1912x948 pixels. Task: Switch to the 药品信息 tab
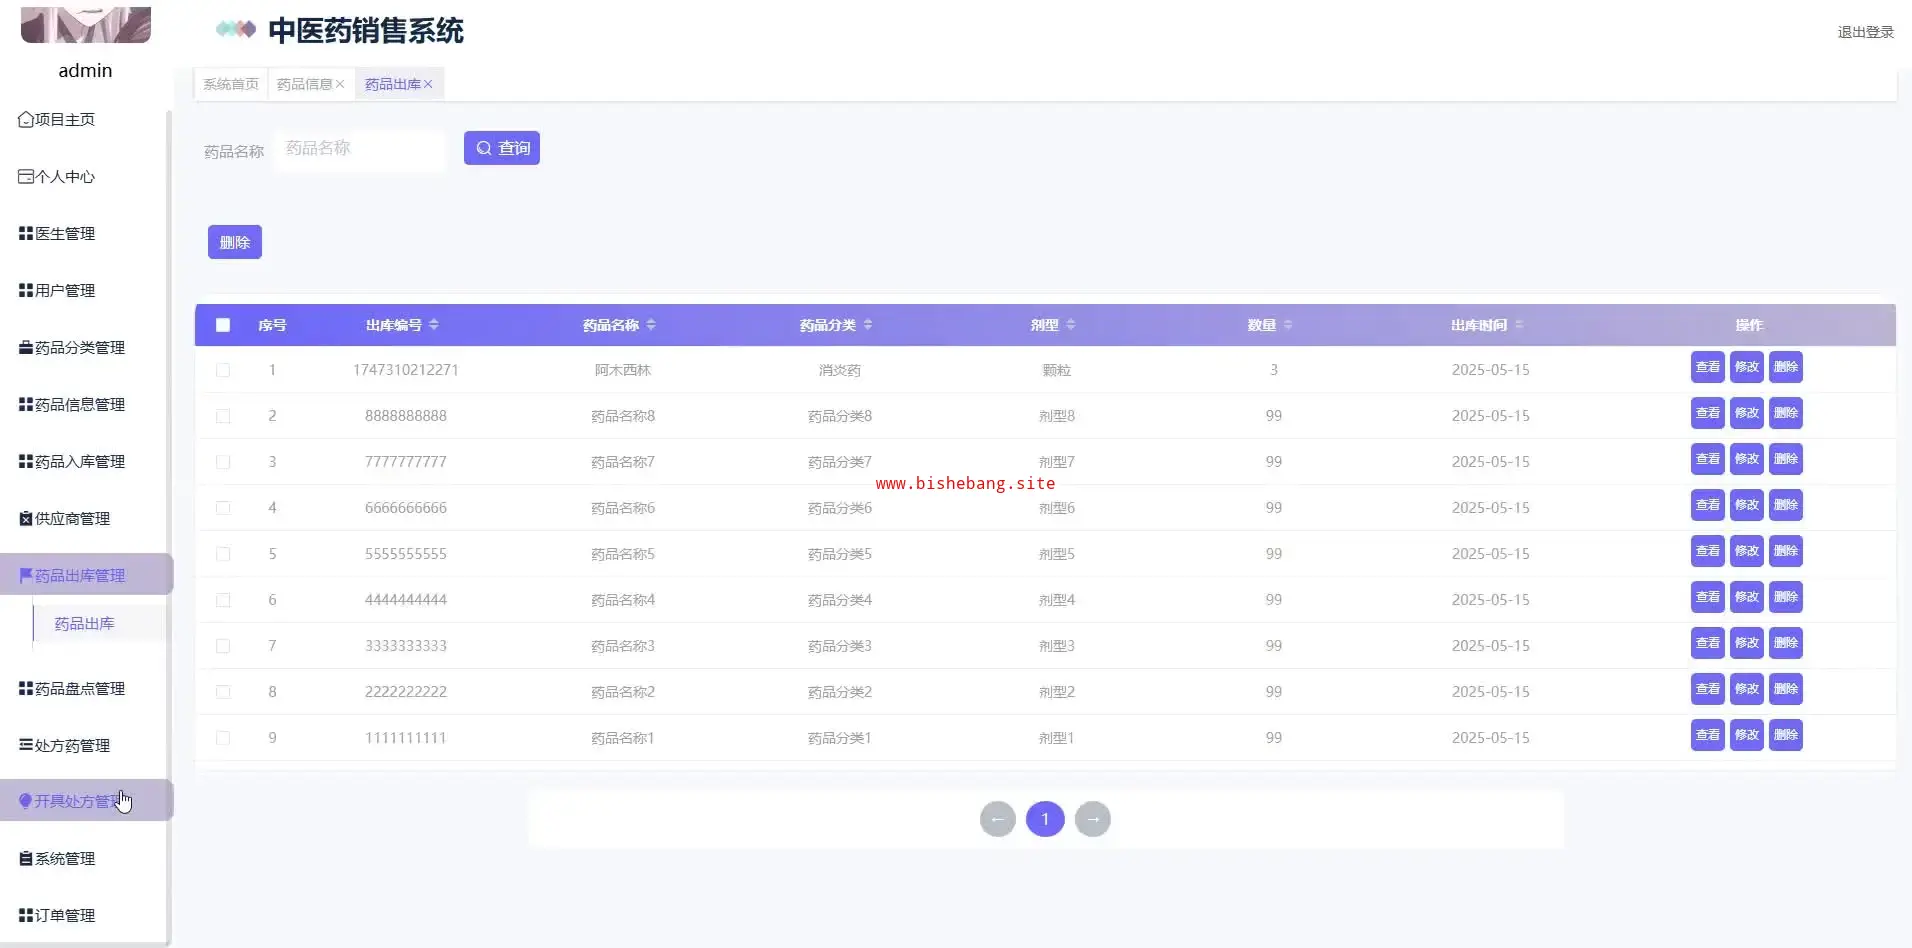pyautogui.click(x=304, y=84)
